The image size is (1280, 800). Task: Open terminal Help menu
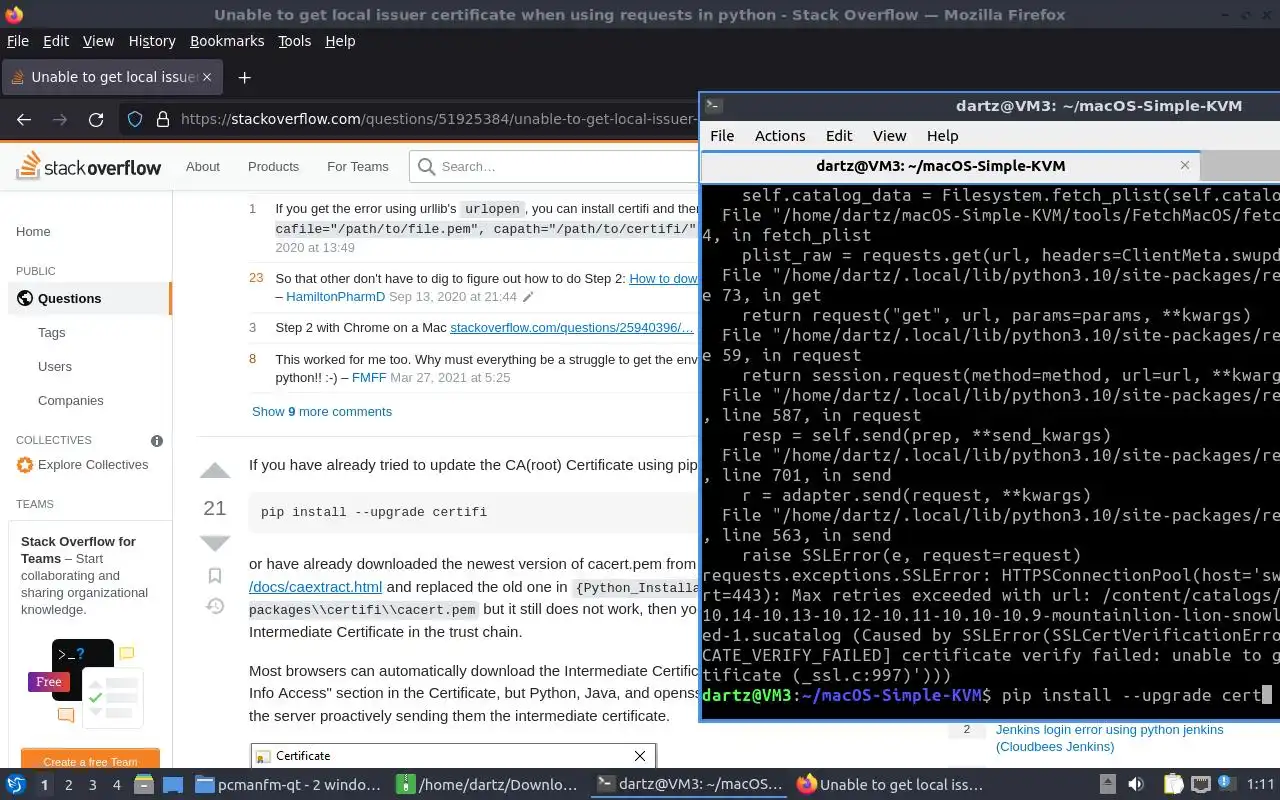point(942,136)
